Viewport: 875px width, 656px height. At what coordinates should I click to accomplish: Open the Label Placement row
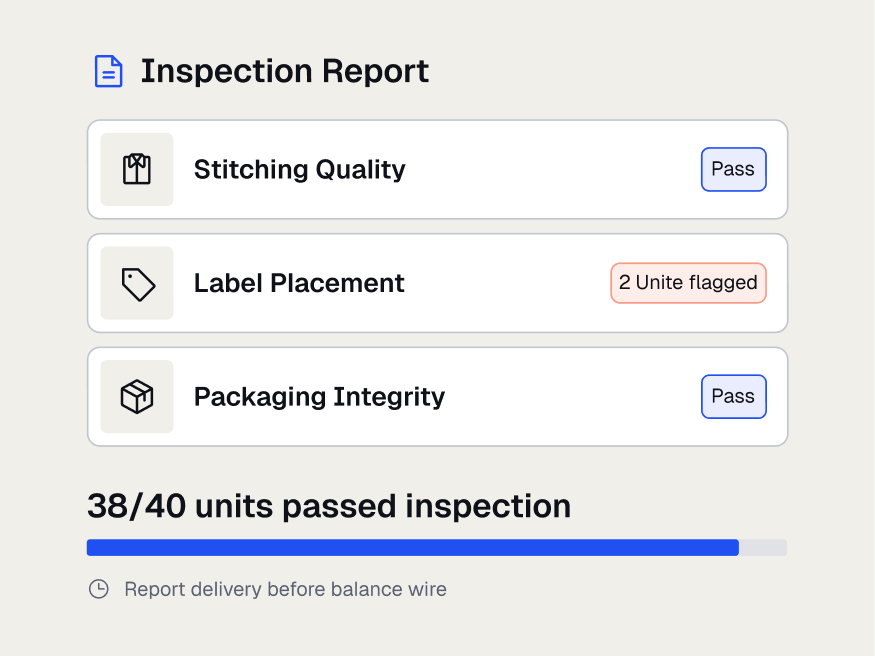click(438, 283)
